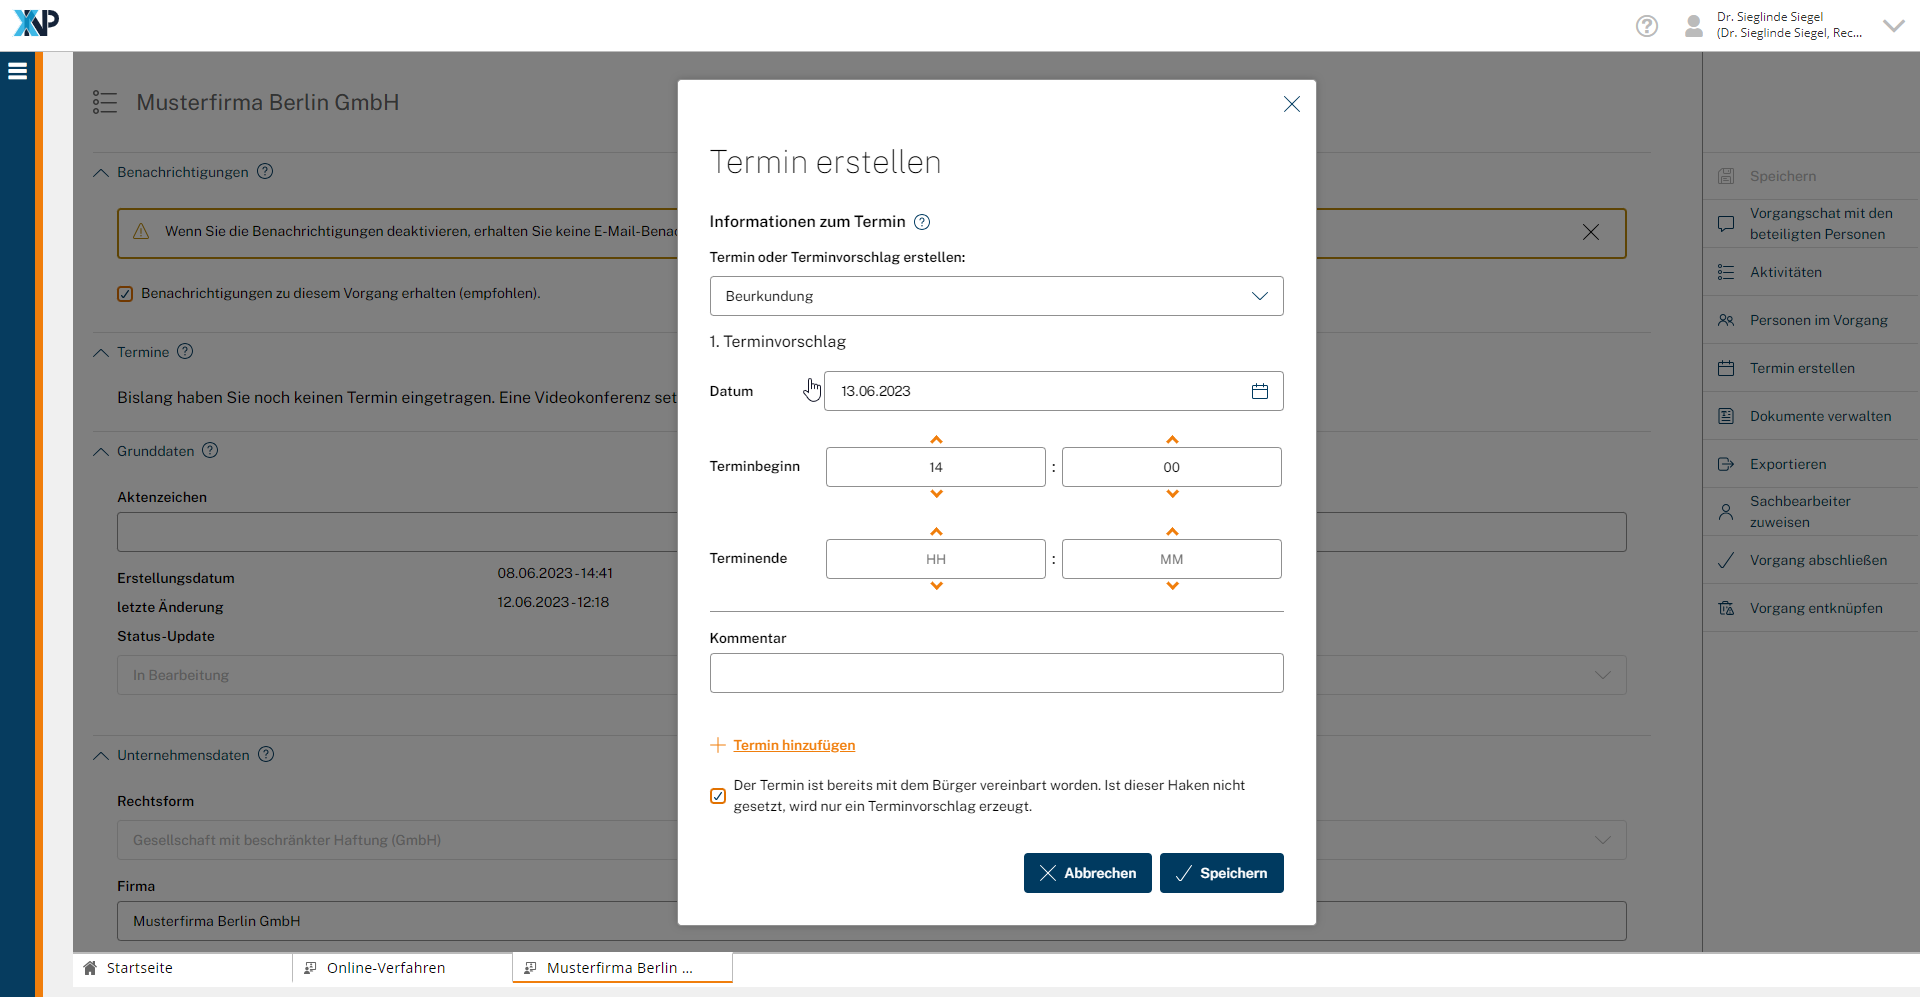Screen dimensions: 1920x997
Task: Dismiss the notification warning banner
Action: (1591, 232)
